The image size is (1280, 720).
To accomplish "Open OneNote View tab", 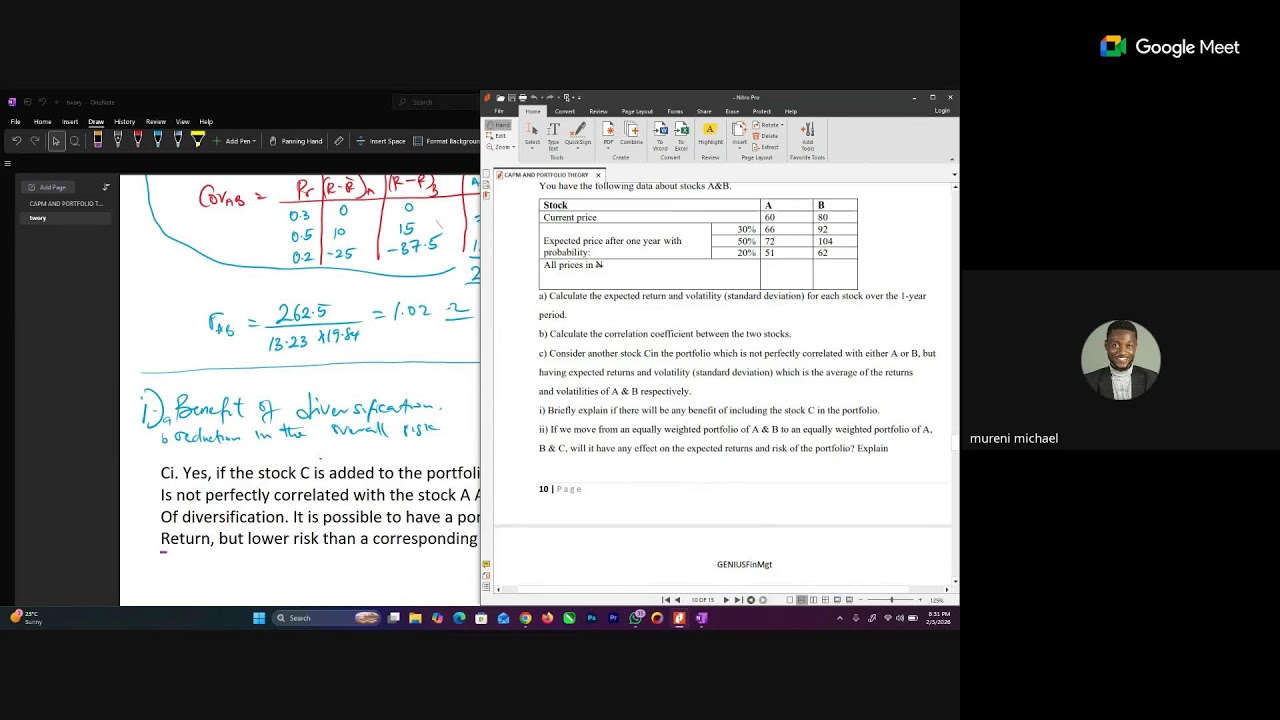I will pos(182,122).
